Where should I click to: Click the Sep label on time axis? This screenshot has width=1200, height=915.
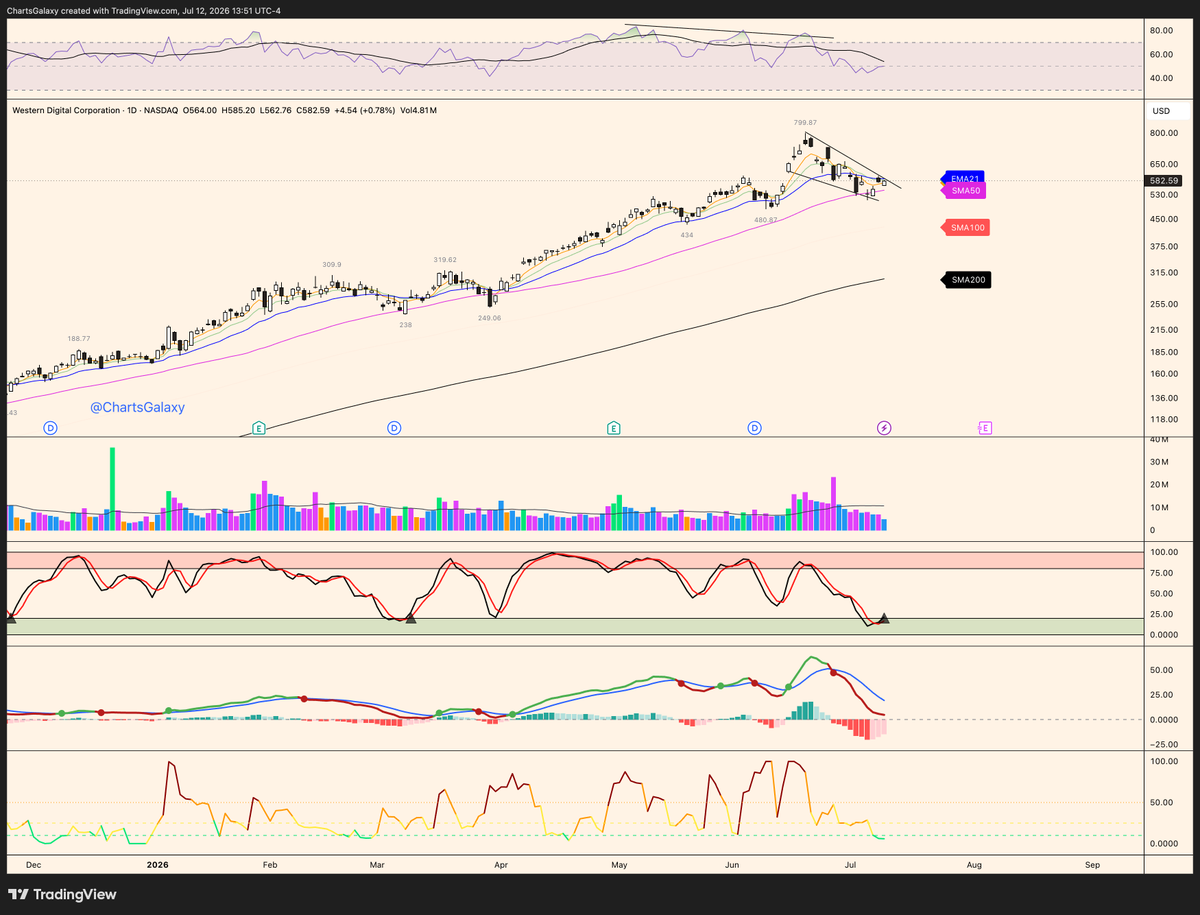pos(1092,863)
